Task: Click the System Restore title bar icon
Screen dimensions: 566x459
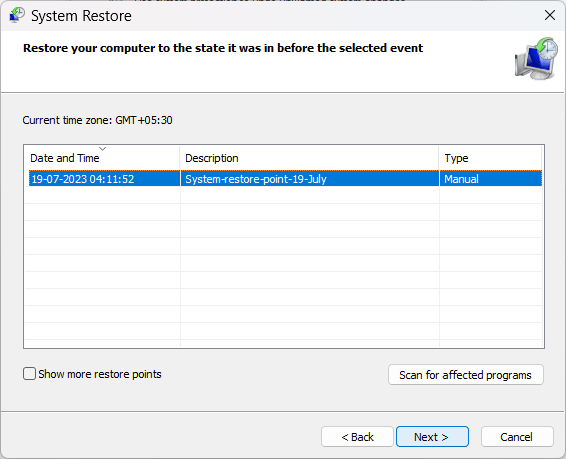Action: pos(17,16)
